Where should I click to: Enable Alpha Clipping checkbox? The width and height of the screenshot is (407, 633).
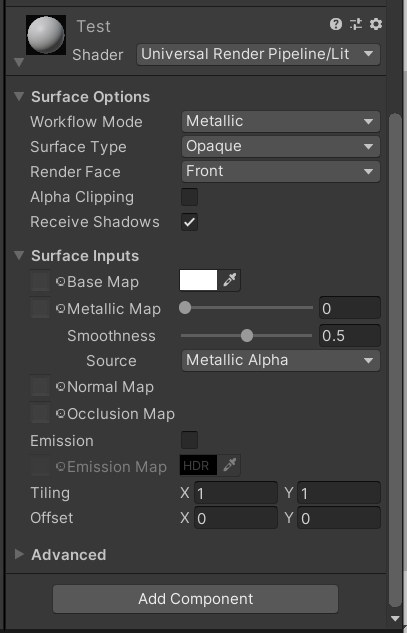click(x=189, y=197)
